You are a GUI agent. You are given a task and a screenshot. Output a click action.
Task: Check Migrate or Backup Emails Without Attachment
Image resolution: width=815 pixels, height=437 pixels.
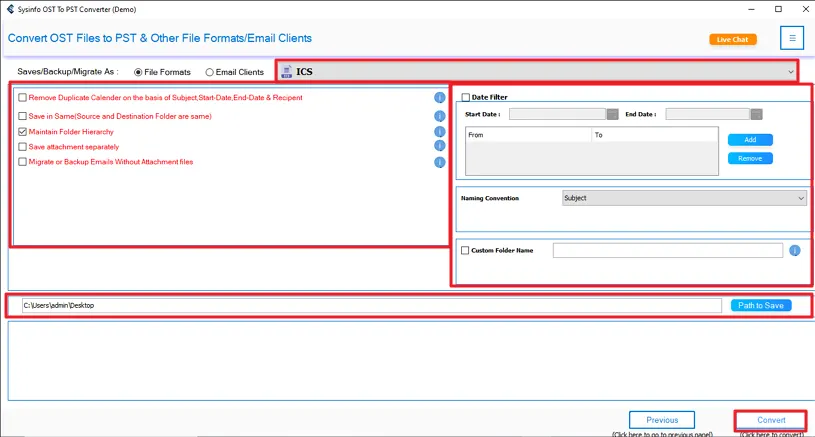[x=22, y=162]
